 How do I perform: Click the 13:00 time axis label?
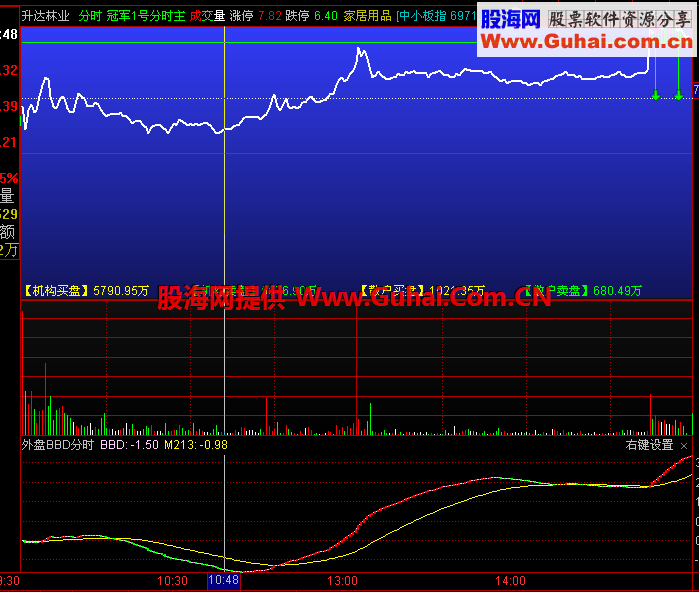click(342, 581)
